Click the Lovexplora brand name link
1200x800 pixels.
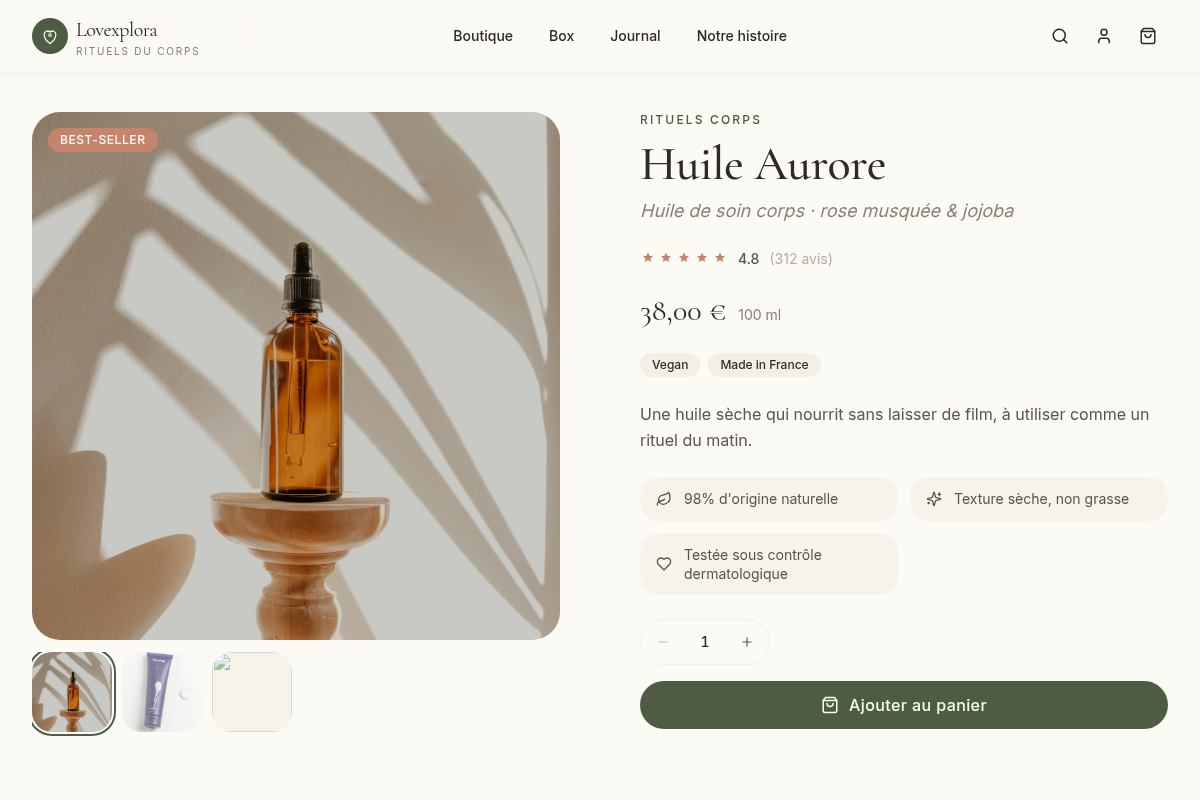pyautogui.click(x=116, y=30)
